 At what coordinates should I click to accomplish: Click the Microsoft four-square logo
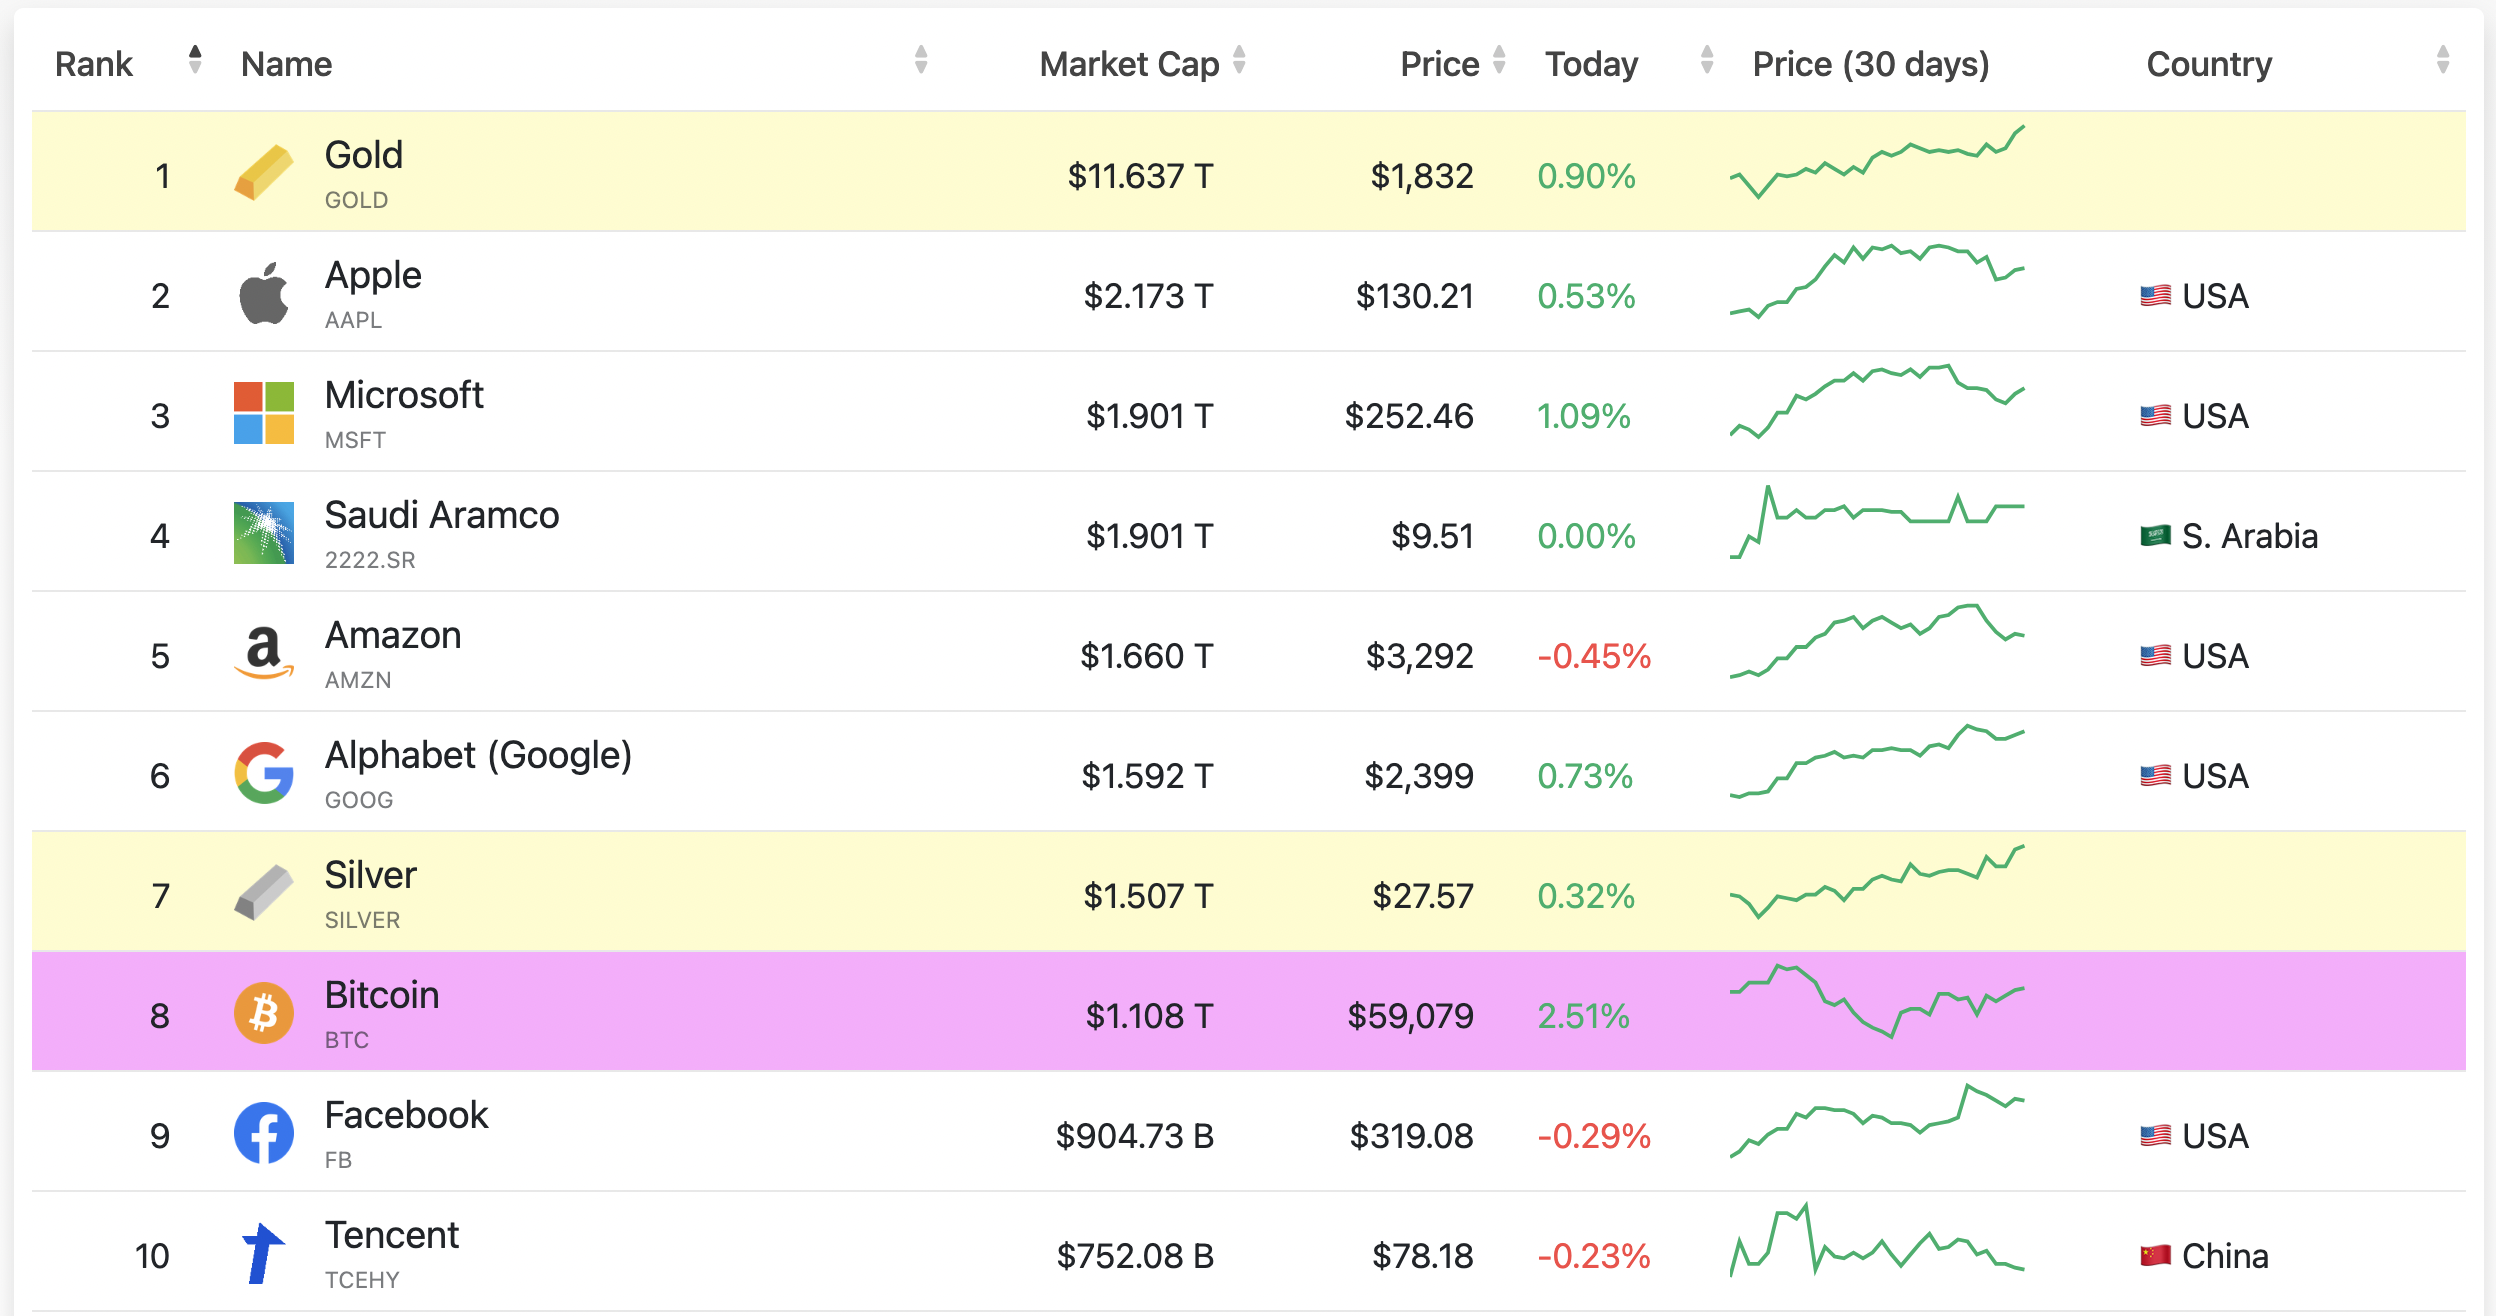coord(264,413)
